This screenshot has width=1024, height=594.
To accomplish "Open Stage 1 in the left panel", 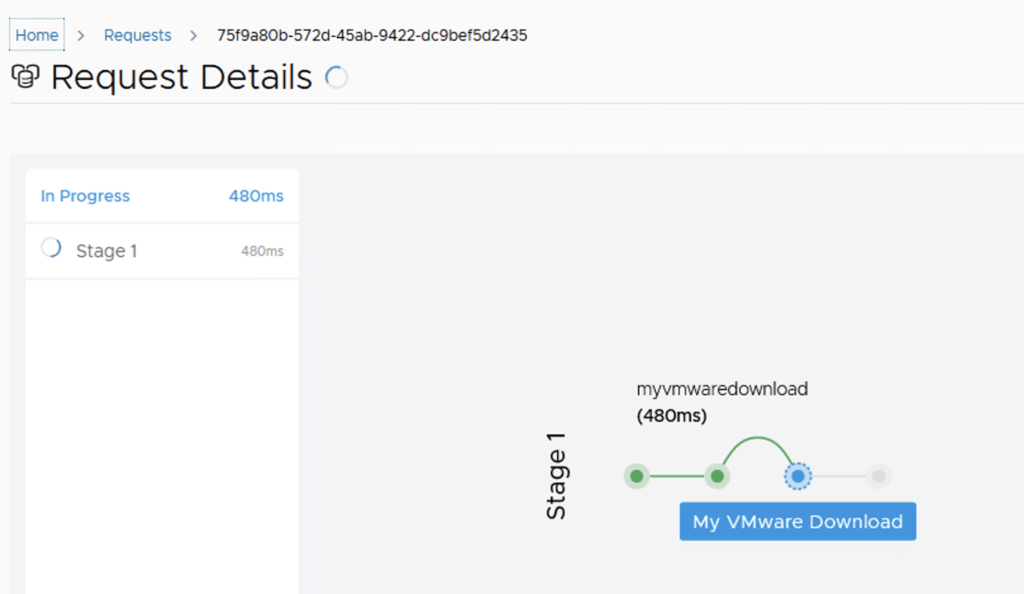I will click(x=106, y=251).
